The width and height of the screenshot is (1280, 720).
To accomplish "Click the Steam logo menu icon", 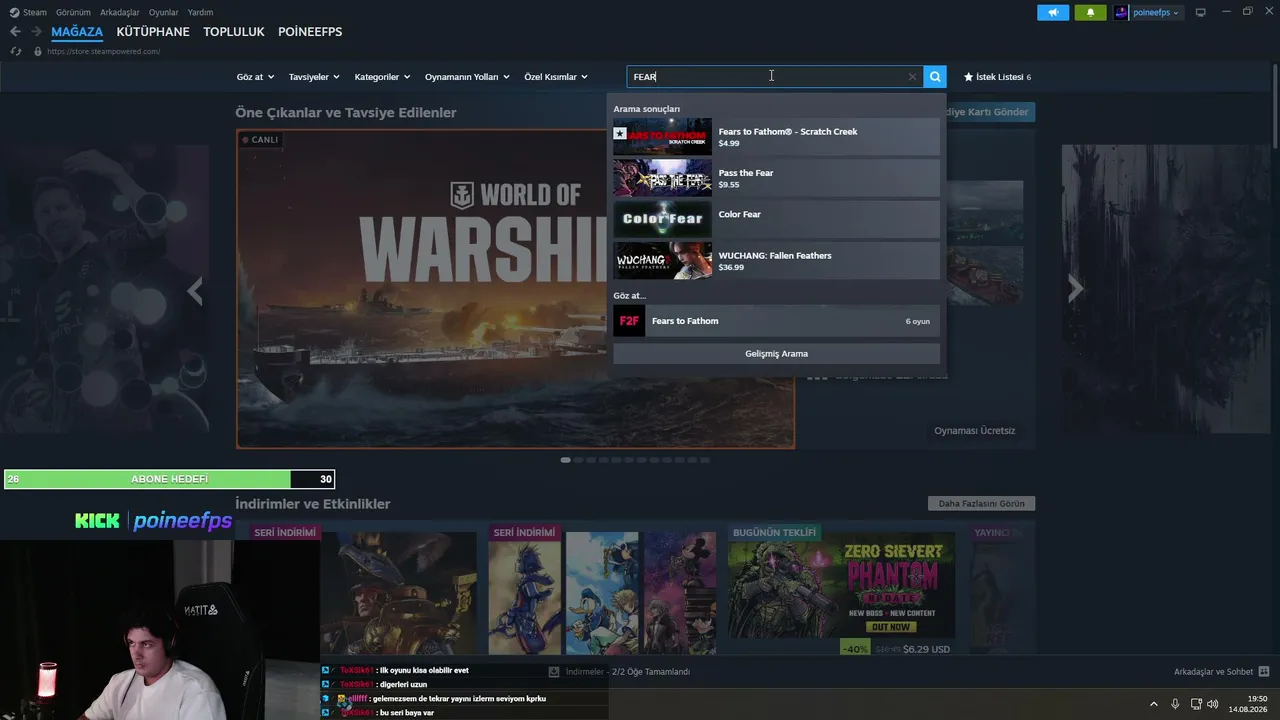I will [12, 12].
